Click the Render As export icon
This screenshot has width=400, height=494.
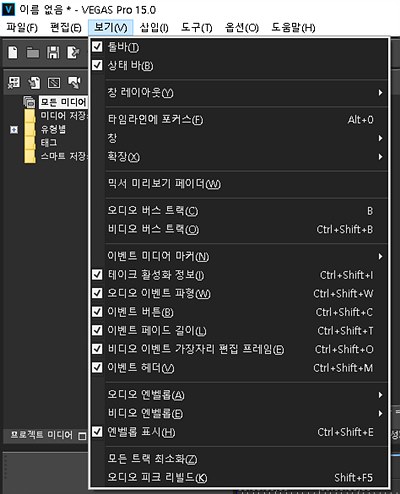click(73, 53)
